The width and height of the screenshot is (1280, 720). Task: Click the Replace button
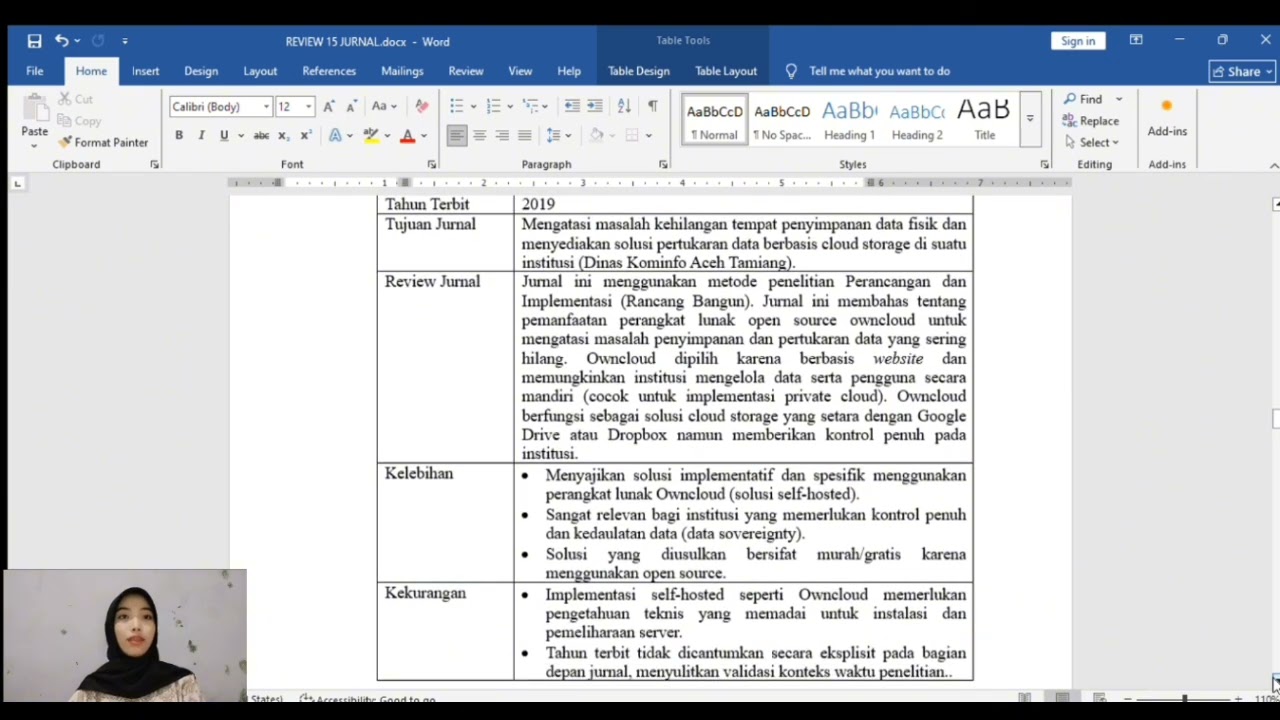point(1090,121)
